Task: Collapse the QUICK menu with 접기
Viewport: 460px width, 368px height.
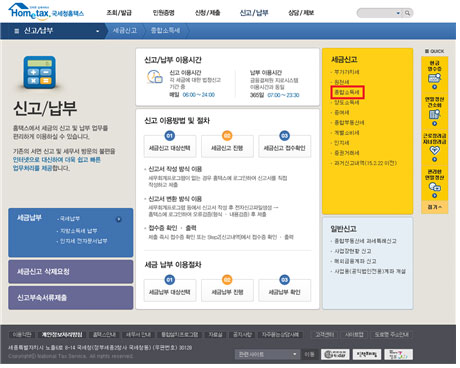Action: 435,207
